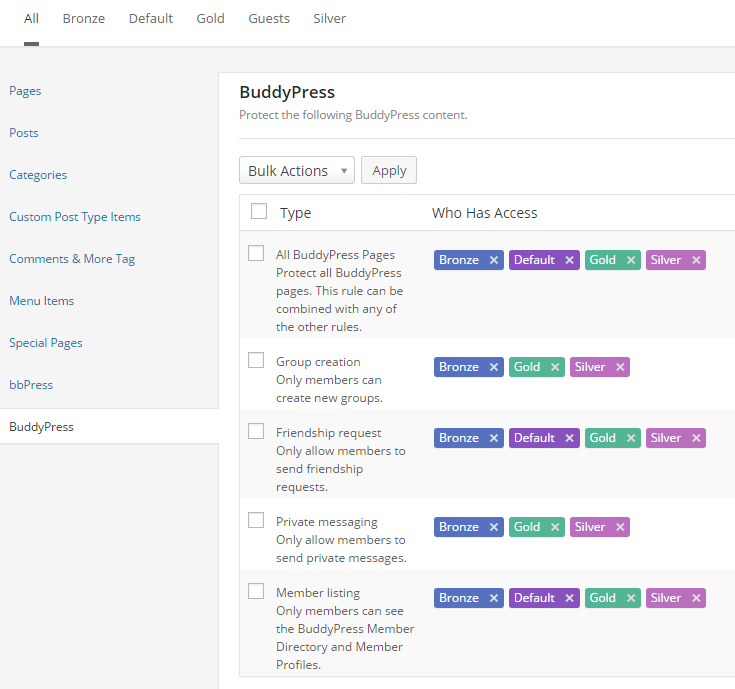Check the Private messaging checkbox

[256, 520]
